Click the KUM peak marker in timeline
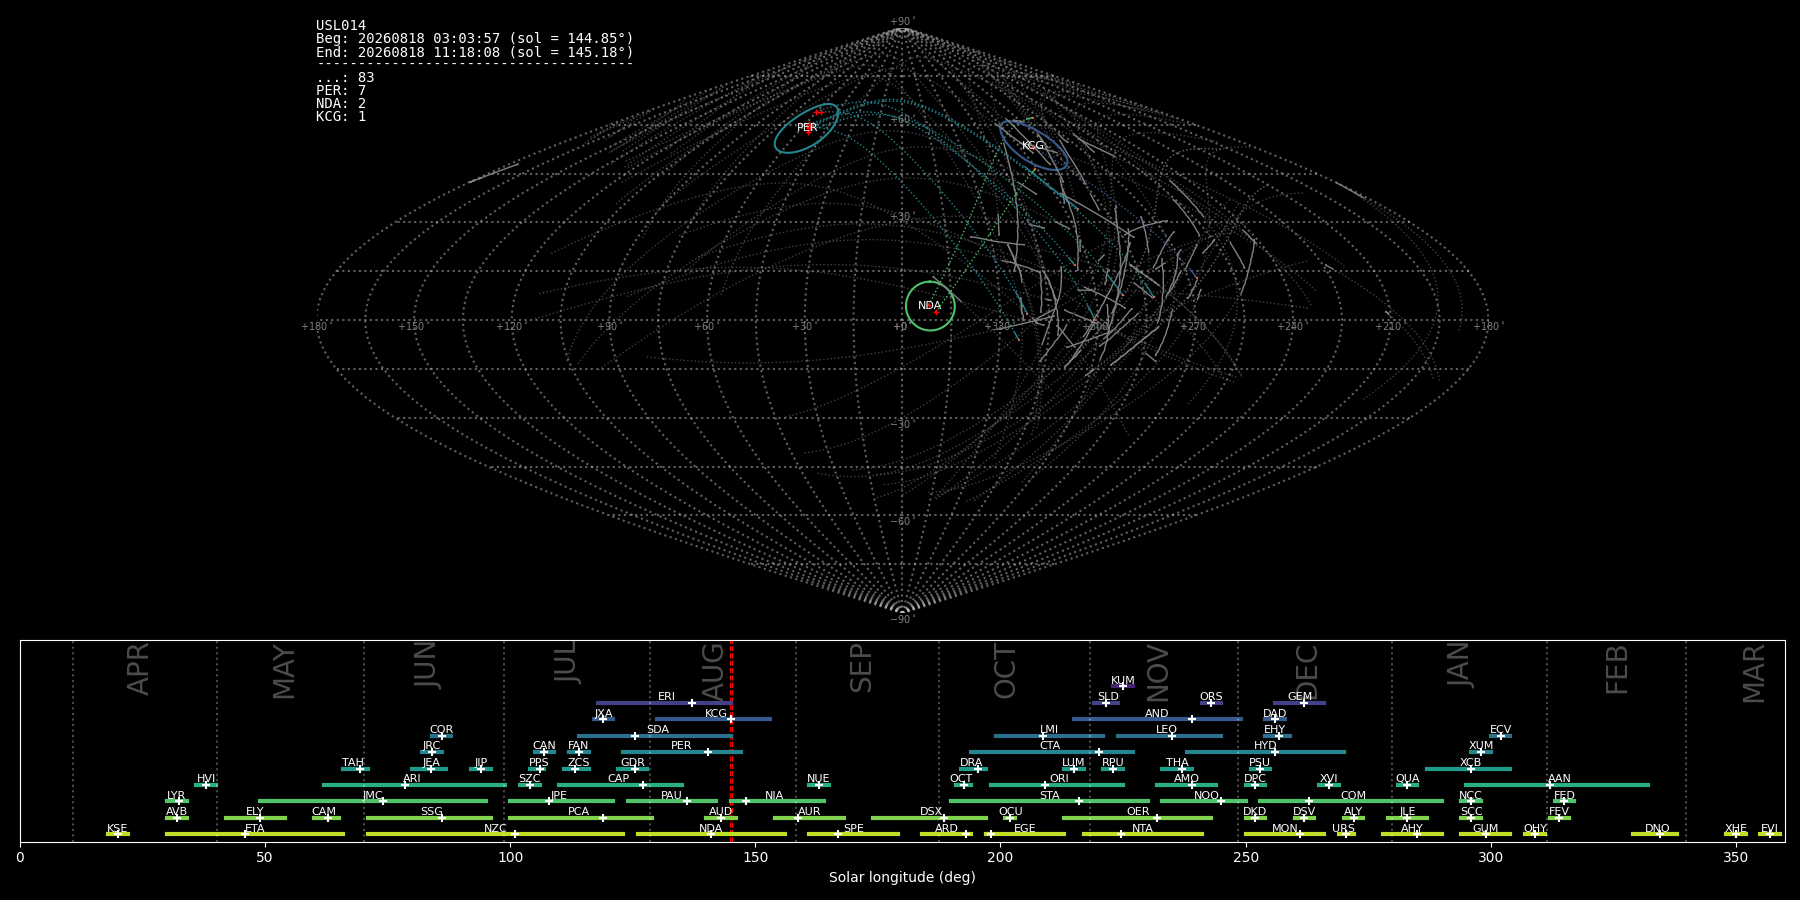Viewport: 1800px width, 900px height. point(1122,686)
